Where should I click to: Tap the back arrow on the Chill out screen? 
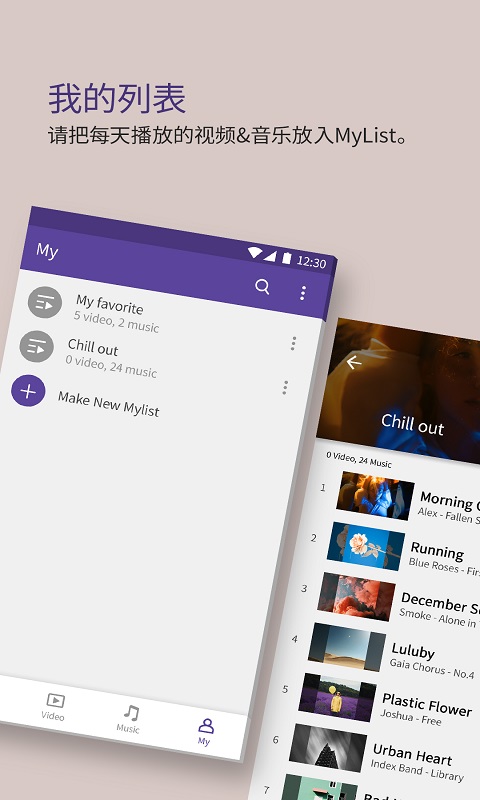(353, 362)
